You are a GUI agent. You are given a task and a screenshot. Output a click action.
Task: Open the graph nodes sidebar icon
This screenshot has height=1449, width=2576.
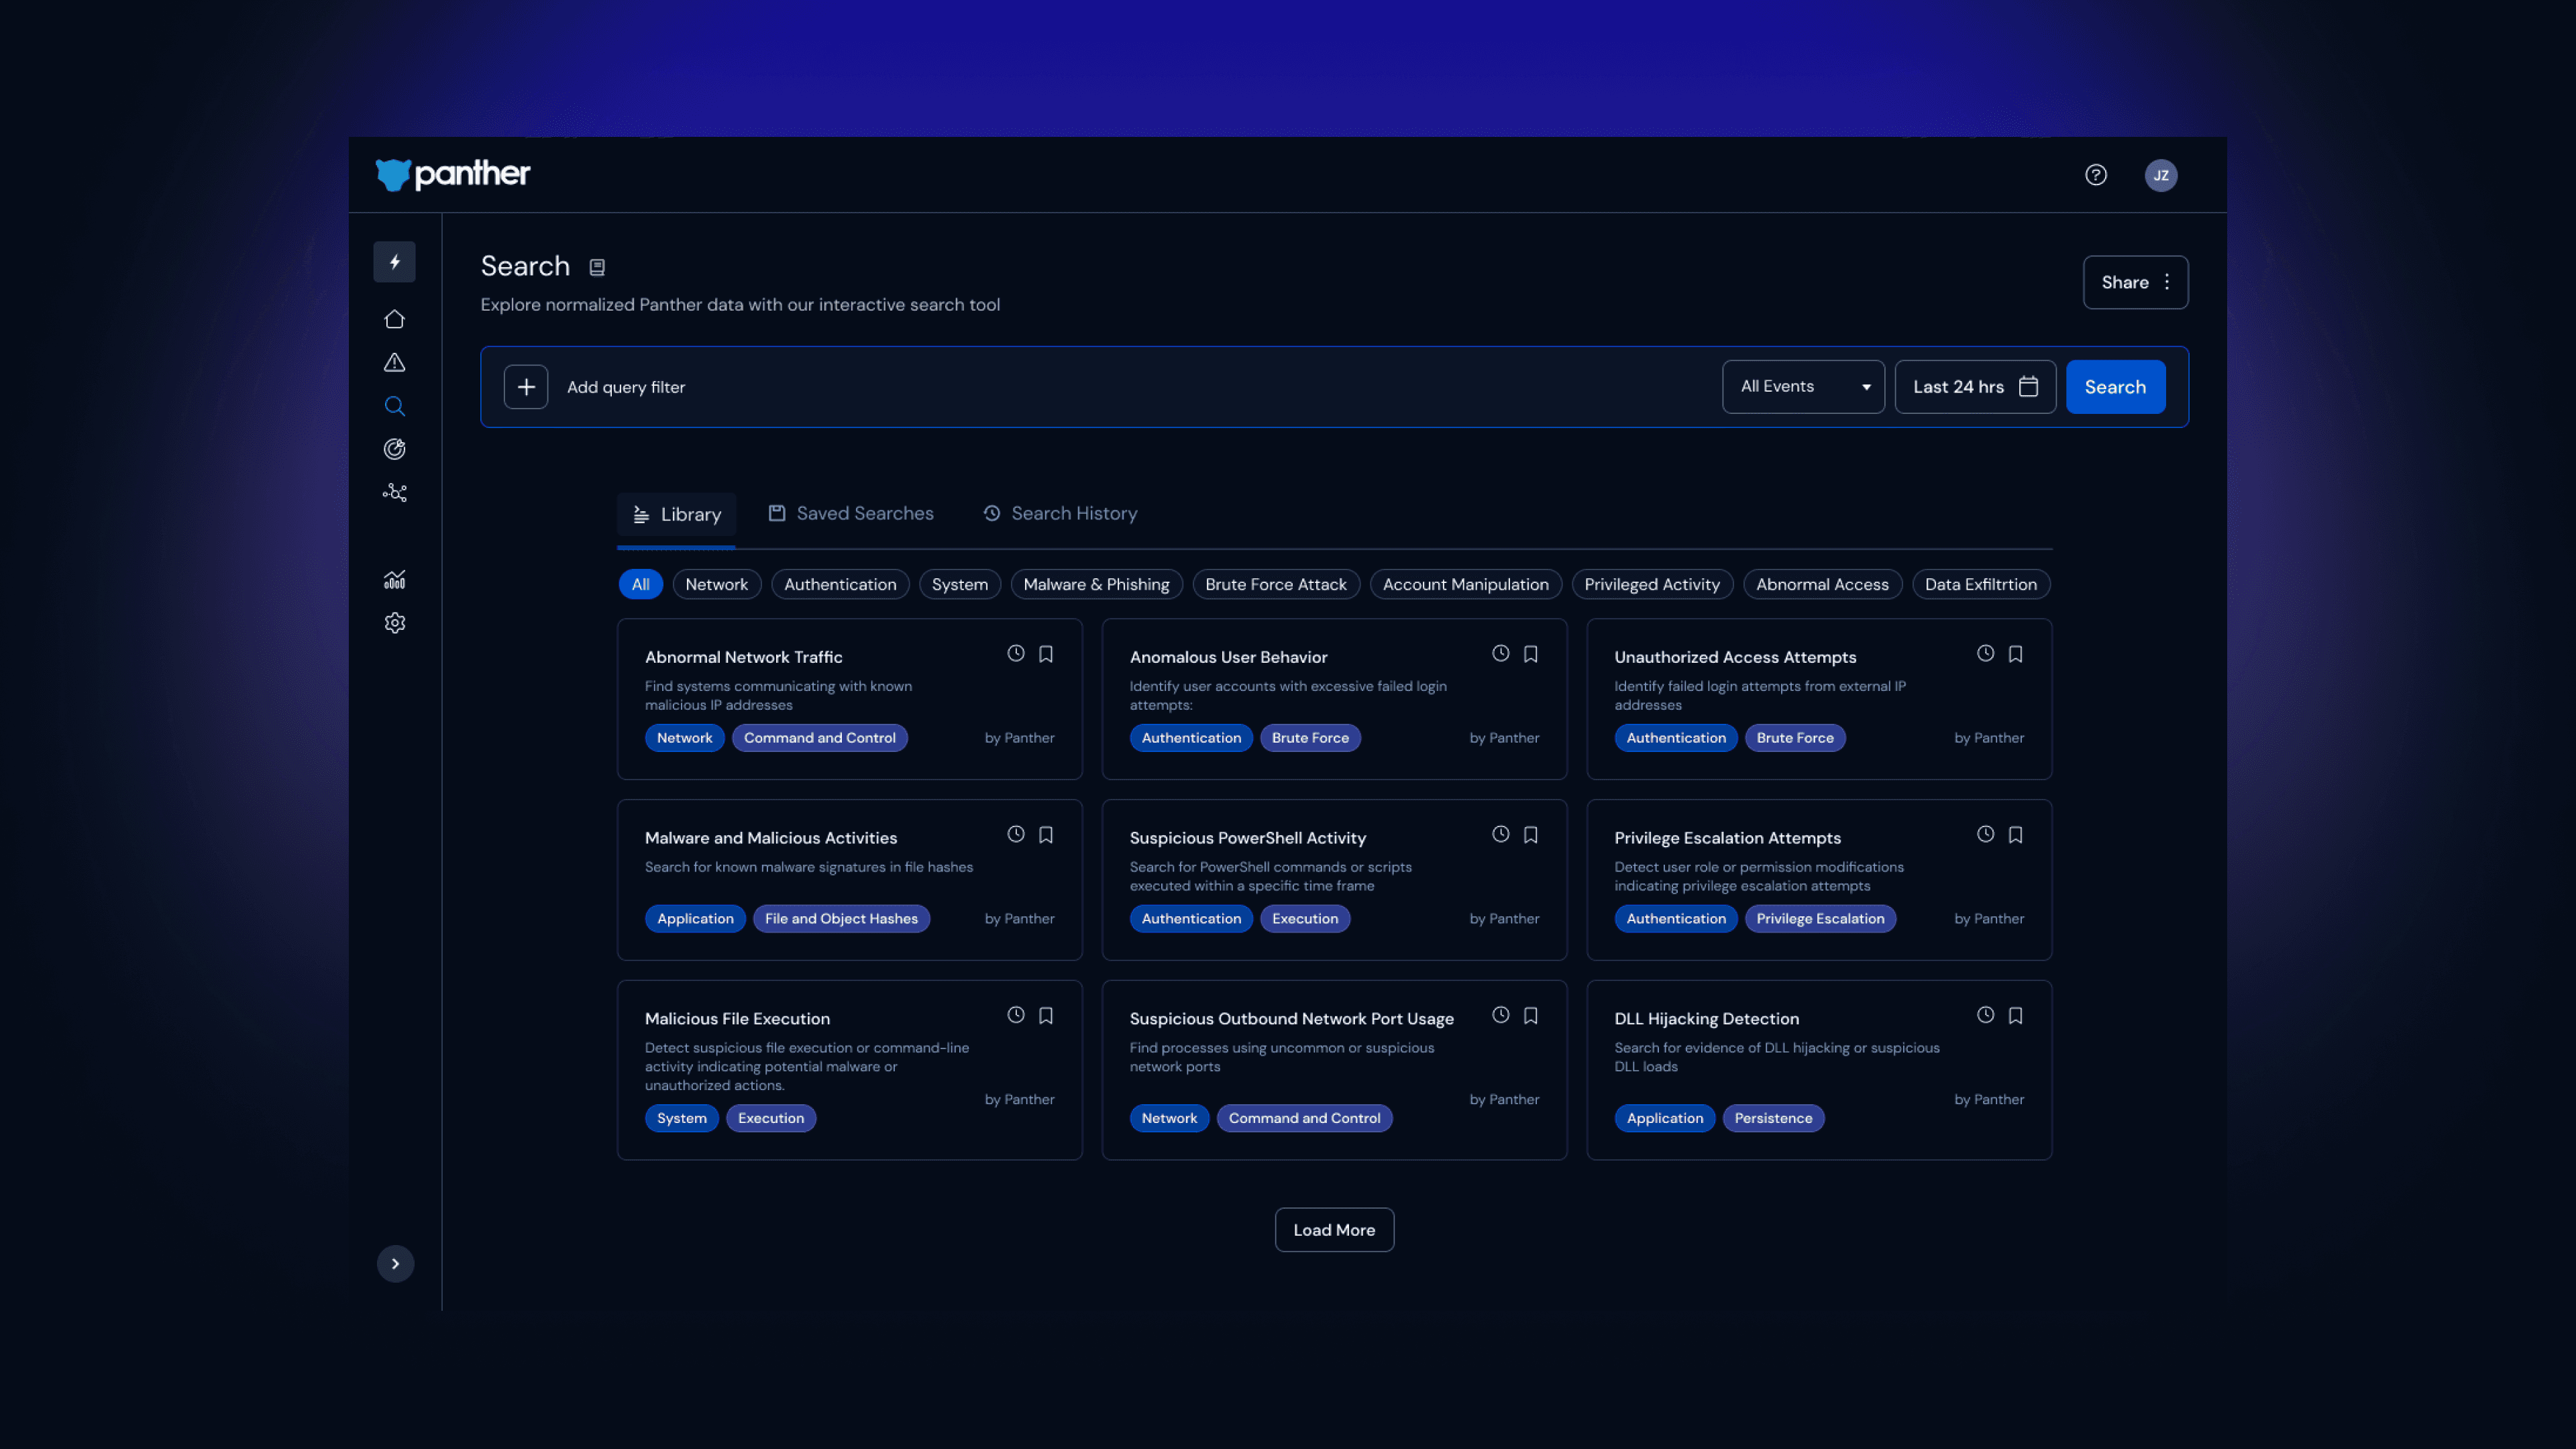click(394, 493)
